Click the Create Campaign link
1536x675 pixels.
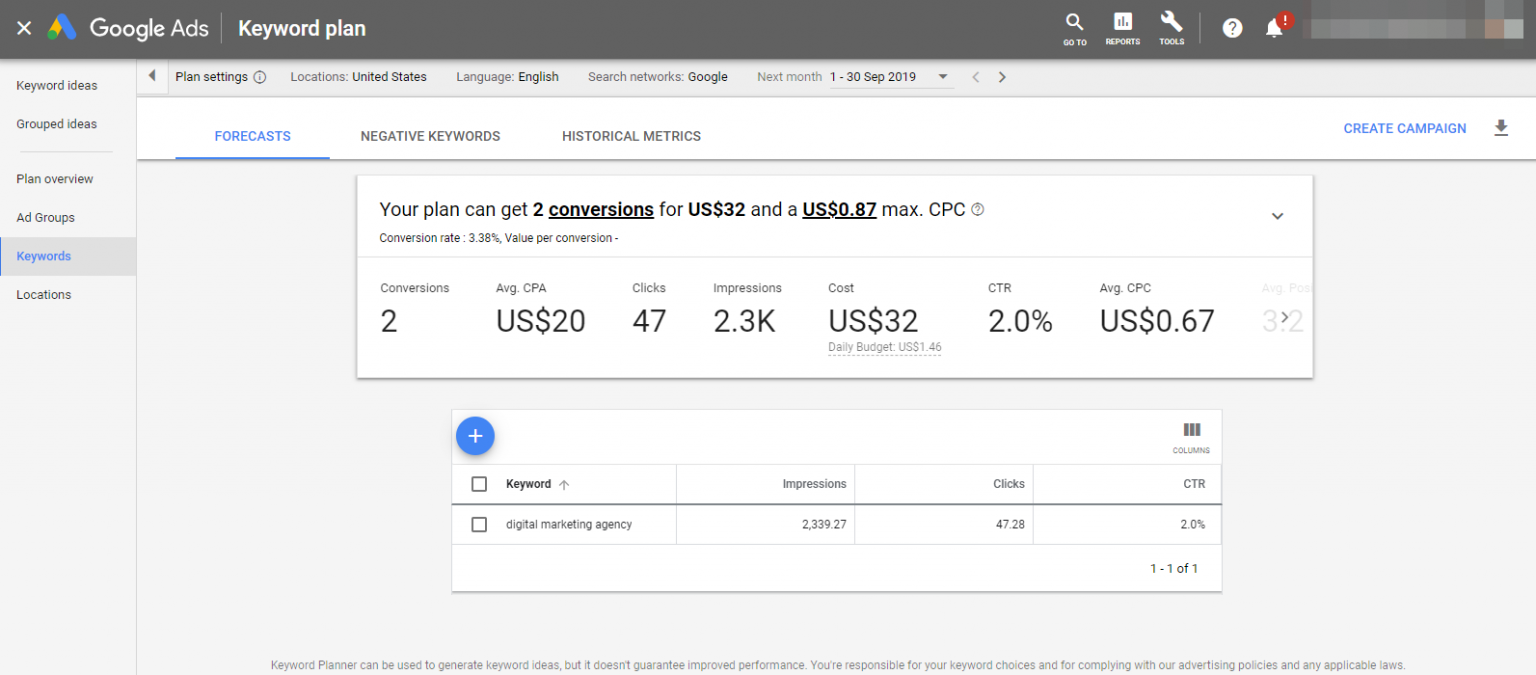(x=1404, y=128)
